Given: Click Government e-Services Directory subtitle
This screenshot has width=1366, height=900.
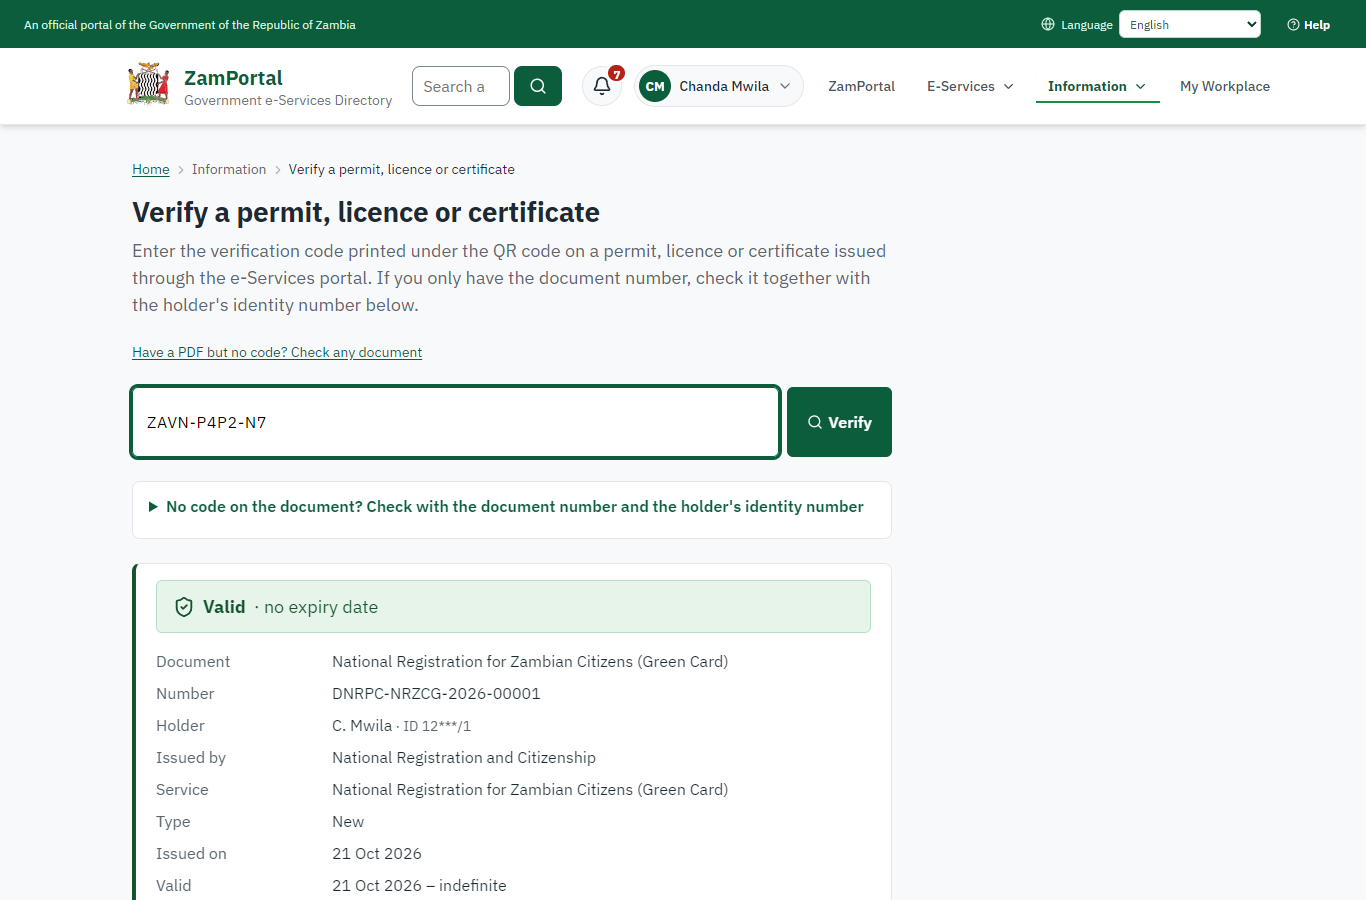Looking at the screenshot, I should [288, 100].
